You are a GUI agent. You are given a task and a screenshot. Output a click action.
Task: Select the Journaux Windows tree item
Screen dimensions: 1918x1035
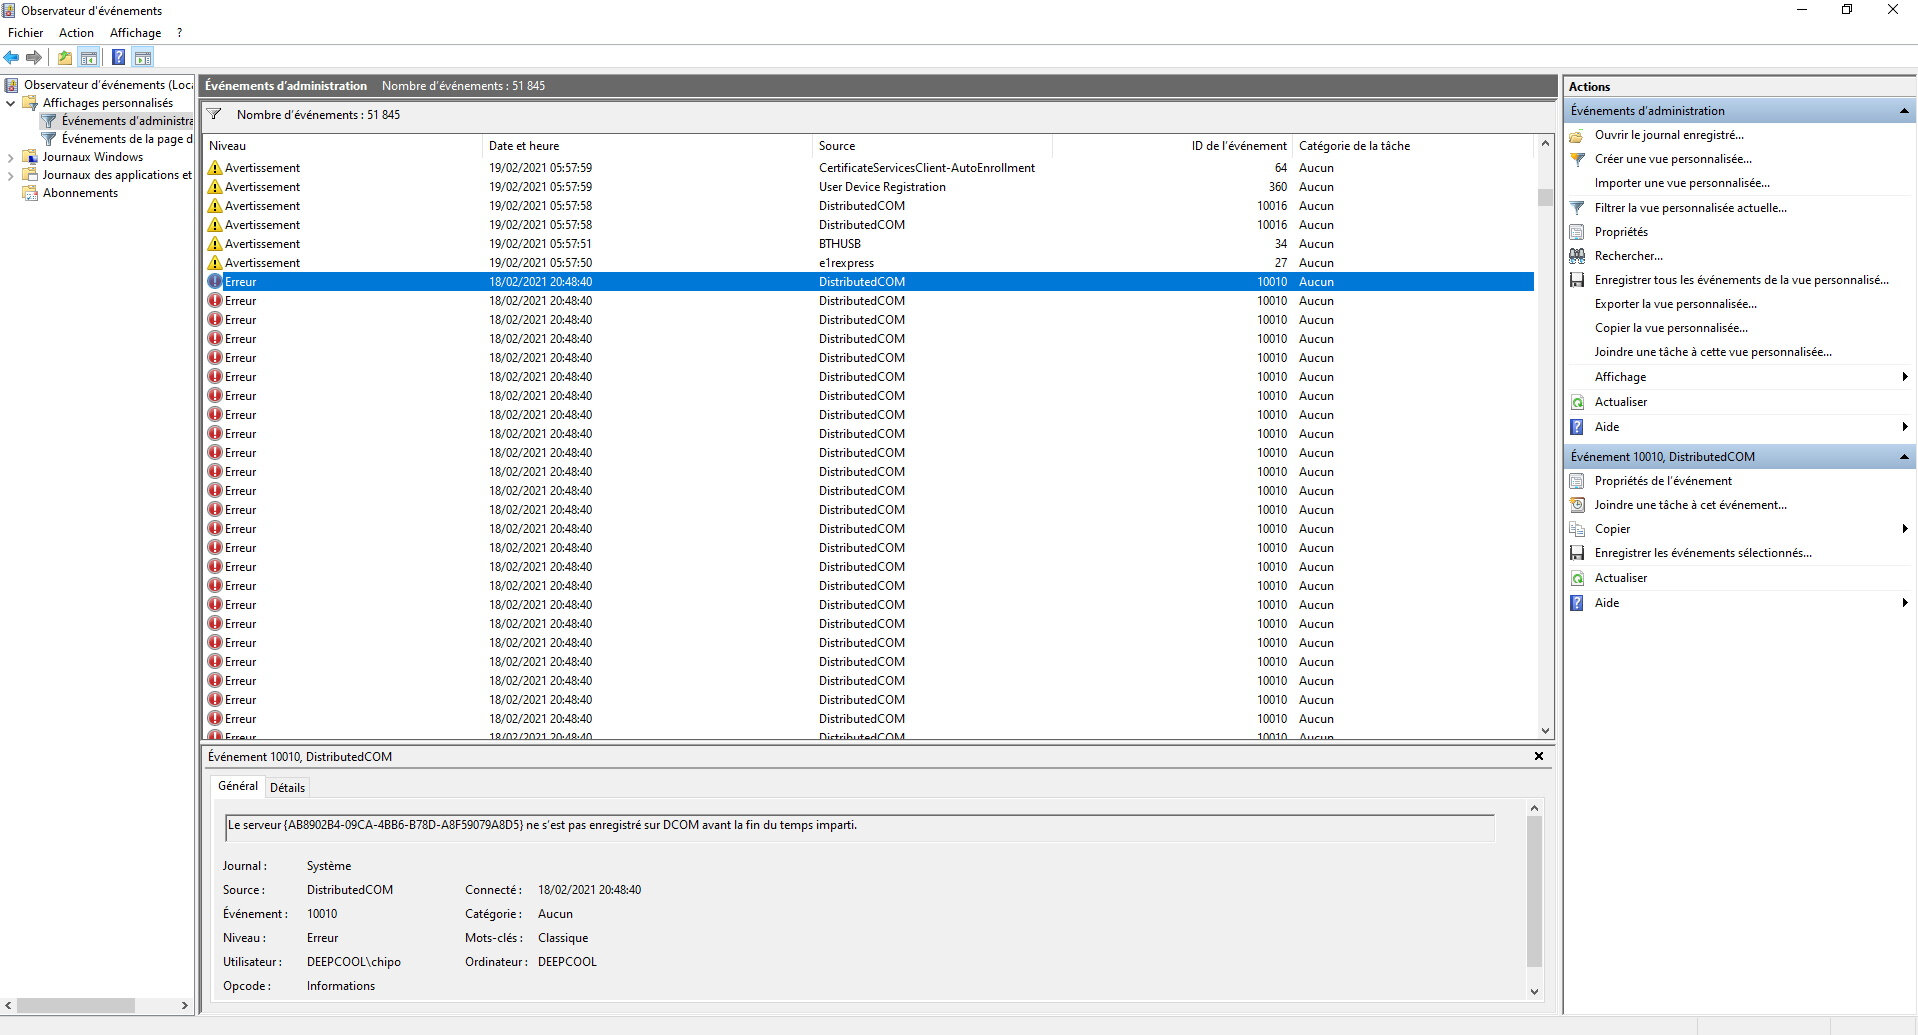[x=92, y=157]
